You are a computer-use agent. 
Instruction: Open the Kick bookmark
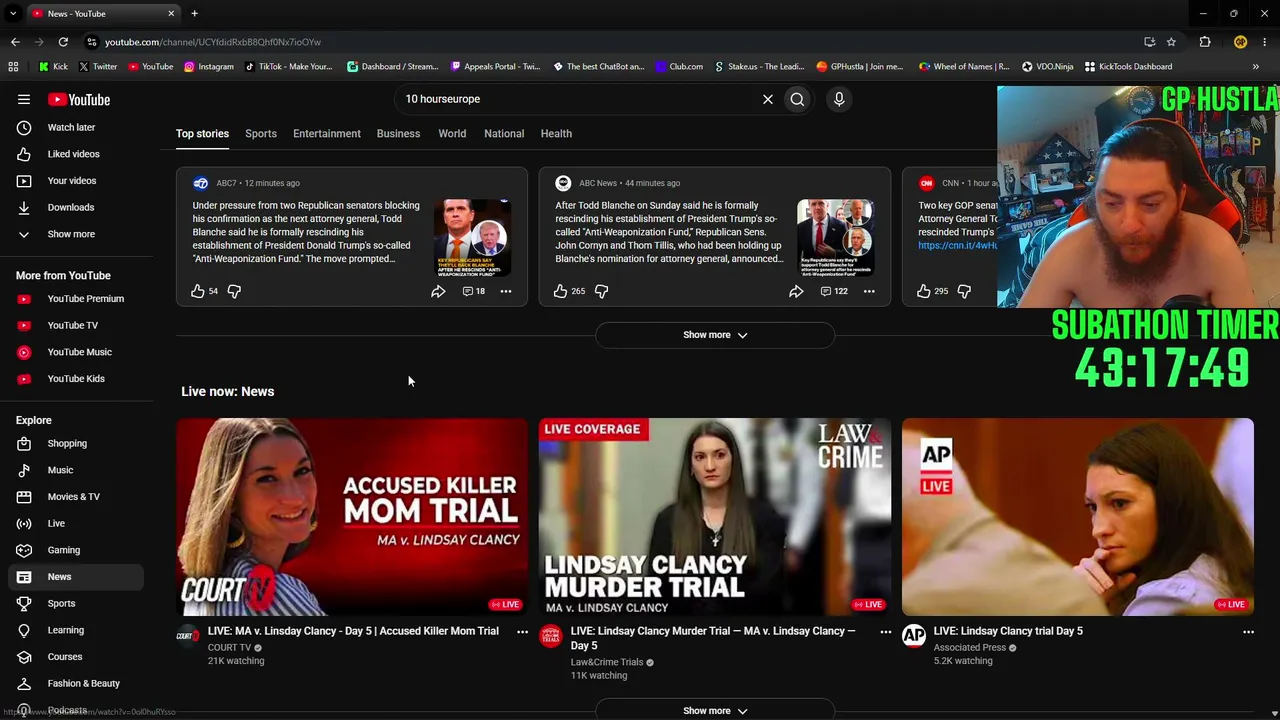pos(54,67)
